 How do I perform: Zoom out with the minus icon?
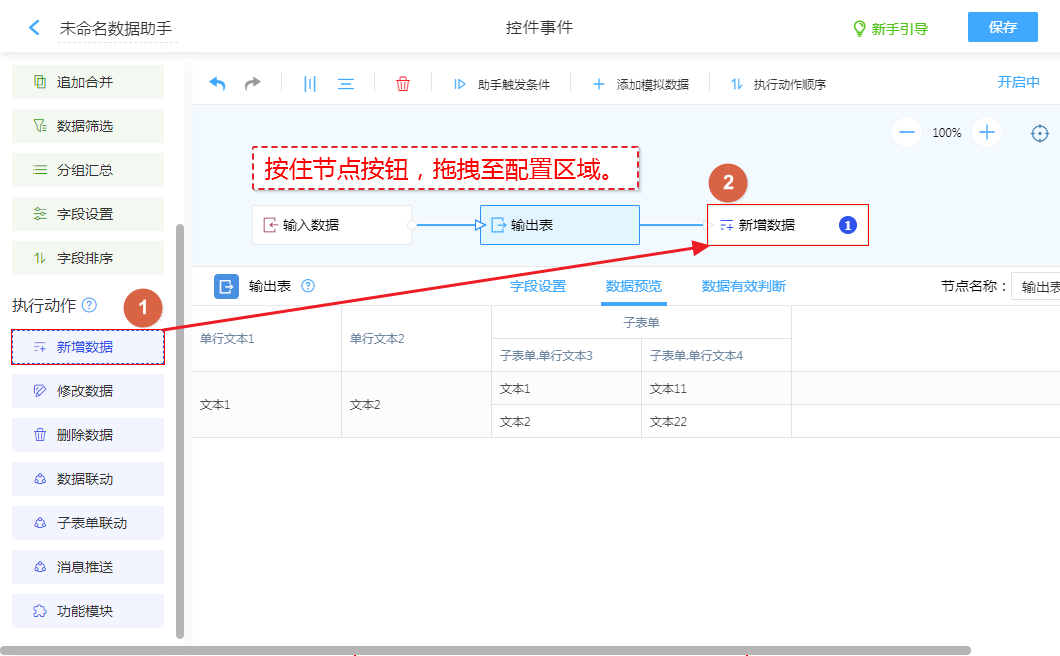(907, 132)
